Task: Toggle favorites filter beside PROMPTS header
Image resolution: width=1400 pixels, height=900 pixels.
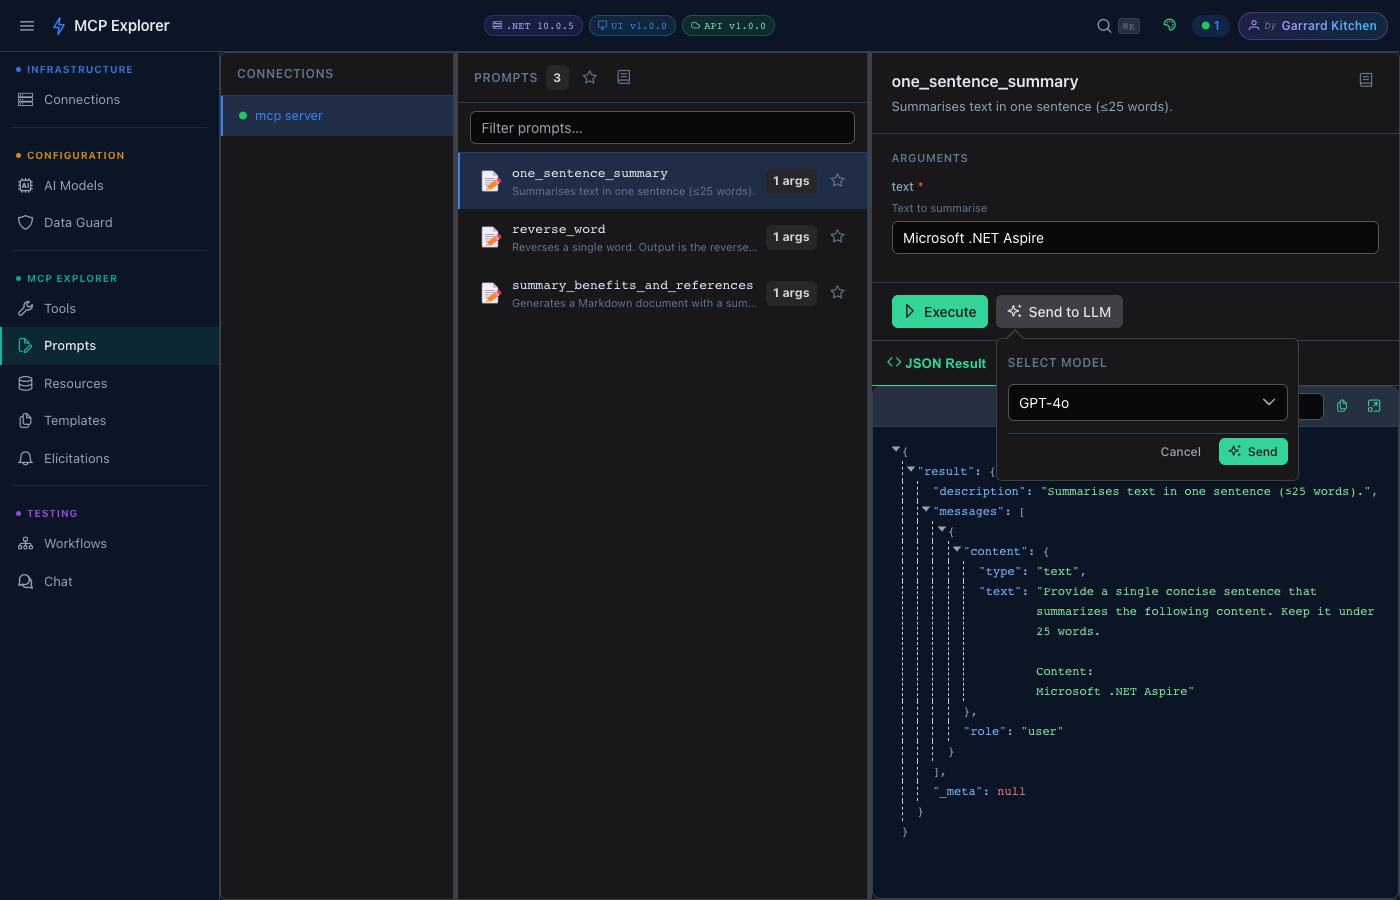Action: (589, 76)
